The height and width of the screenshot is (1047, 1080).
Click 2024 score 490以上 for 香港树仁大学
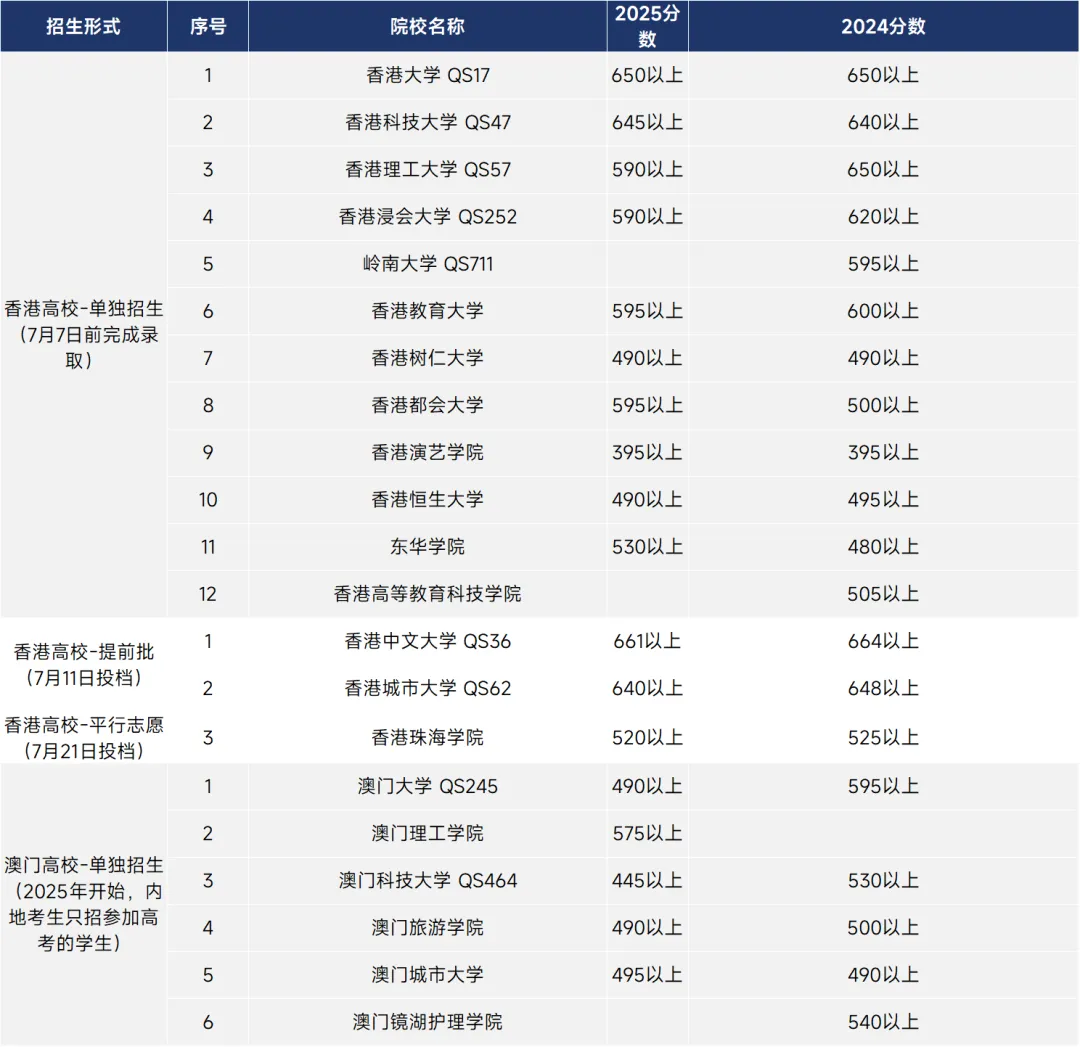[x=884, y=358]
